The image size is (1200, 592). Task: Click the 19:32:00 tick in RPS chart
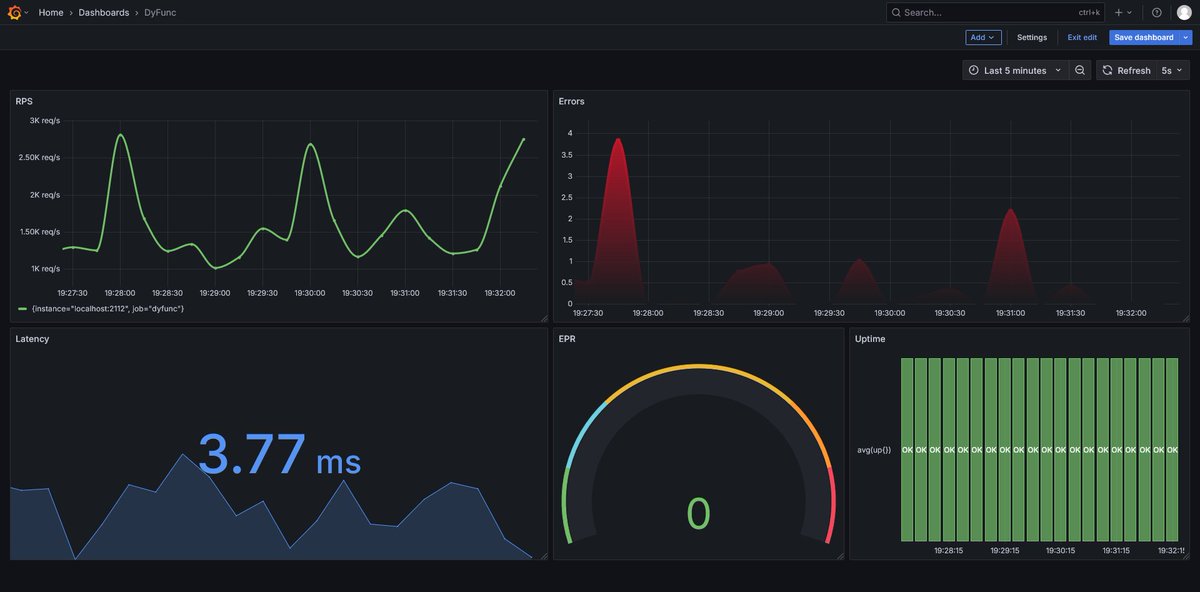(x=500, y=293)
